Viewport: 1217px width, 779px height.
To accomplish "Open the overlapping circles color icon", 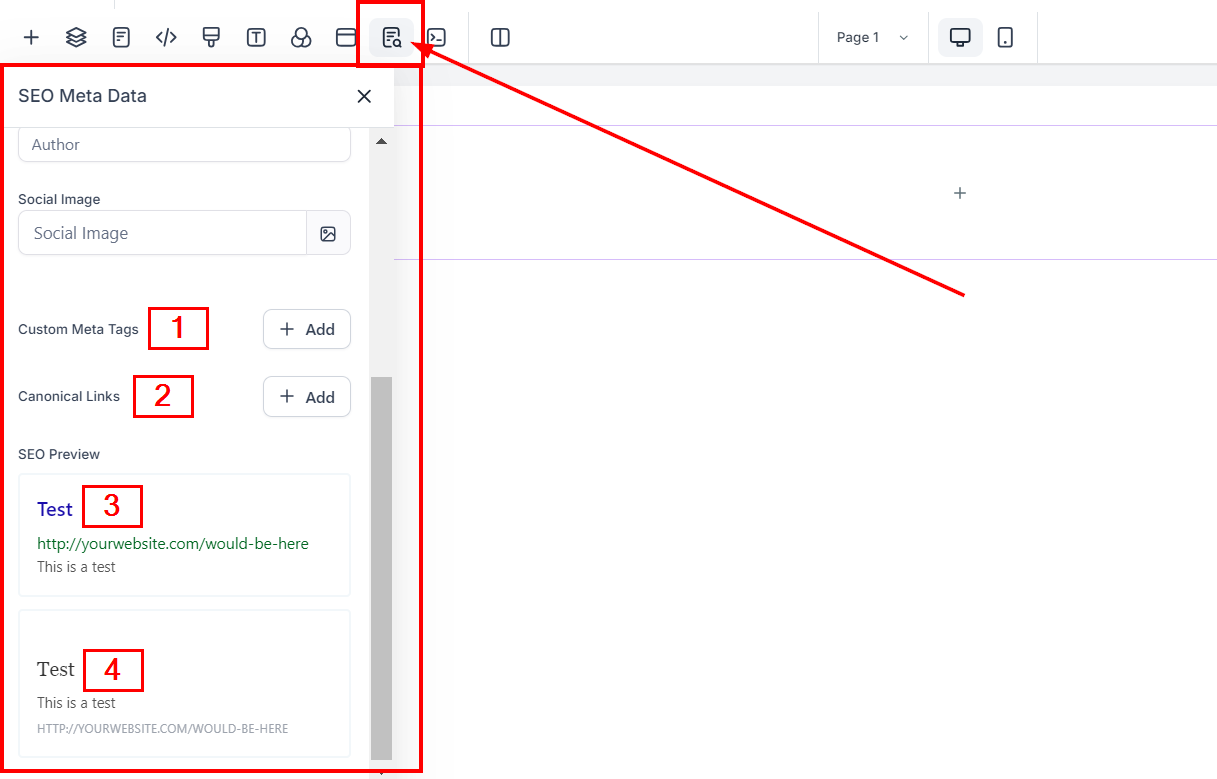I will click(301, 38).
